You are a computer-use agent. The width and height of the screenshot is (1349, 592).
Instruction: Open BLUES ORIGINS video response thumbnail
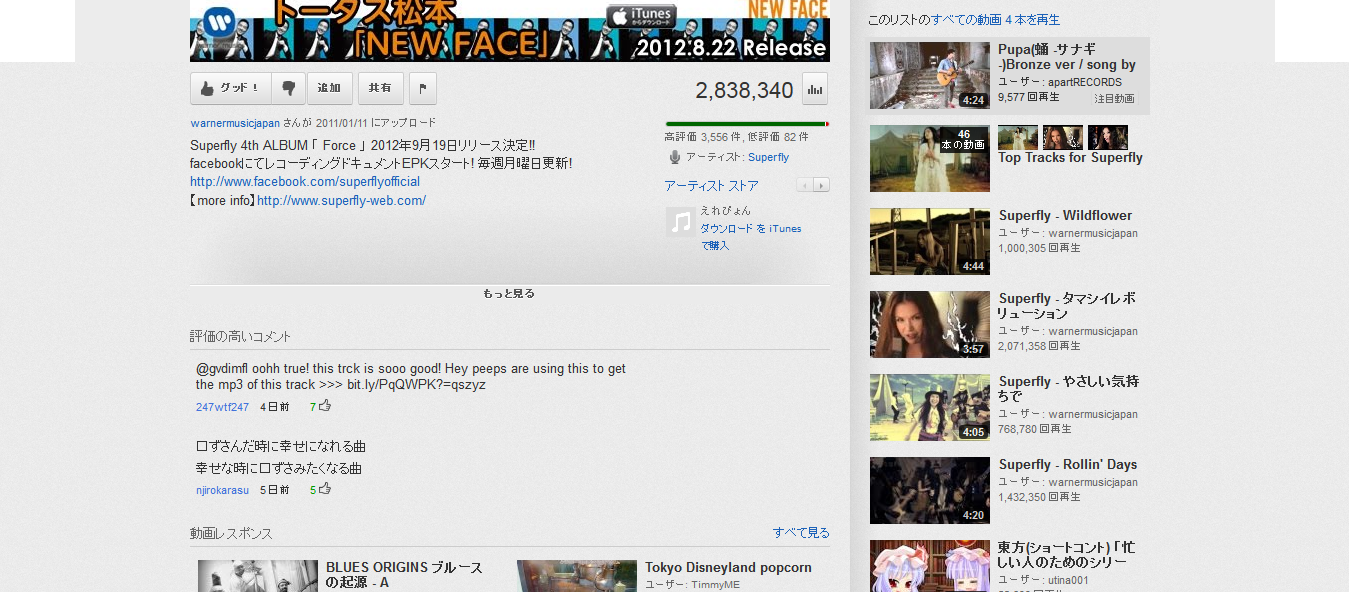[x=258, y=576]
